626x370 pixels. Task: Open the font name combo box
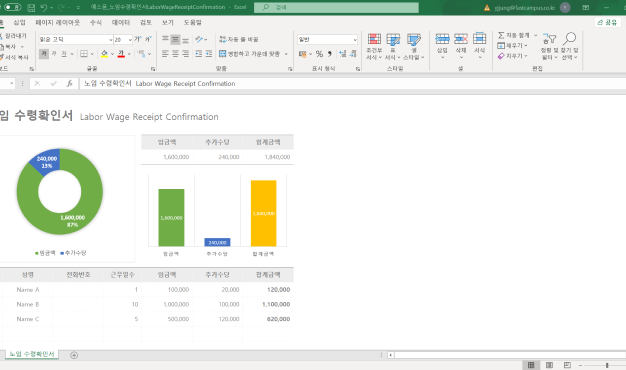75,40
